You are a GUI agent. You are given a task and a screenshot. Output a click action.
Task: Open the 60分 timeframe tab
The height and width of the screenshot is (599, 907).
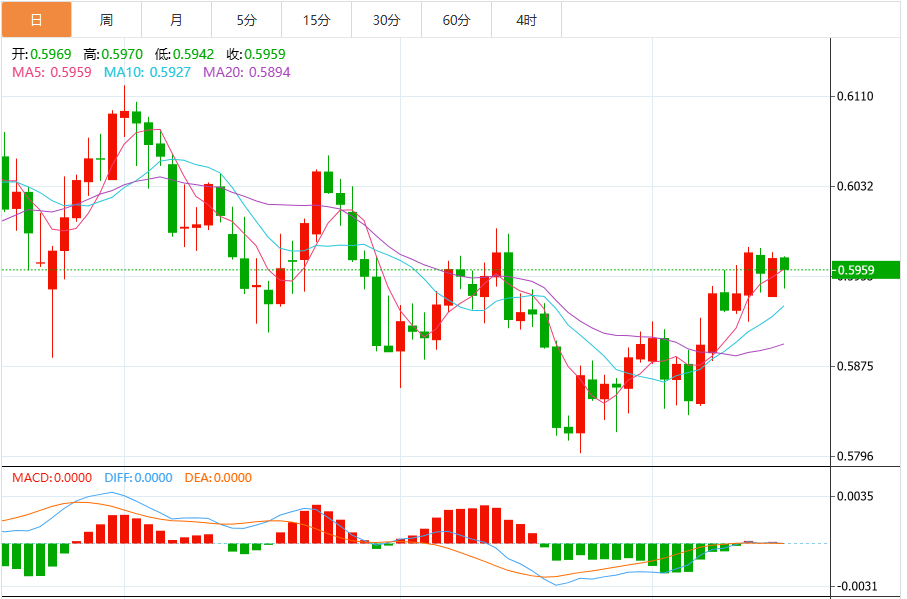[456, 20]
